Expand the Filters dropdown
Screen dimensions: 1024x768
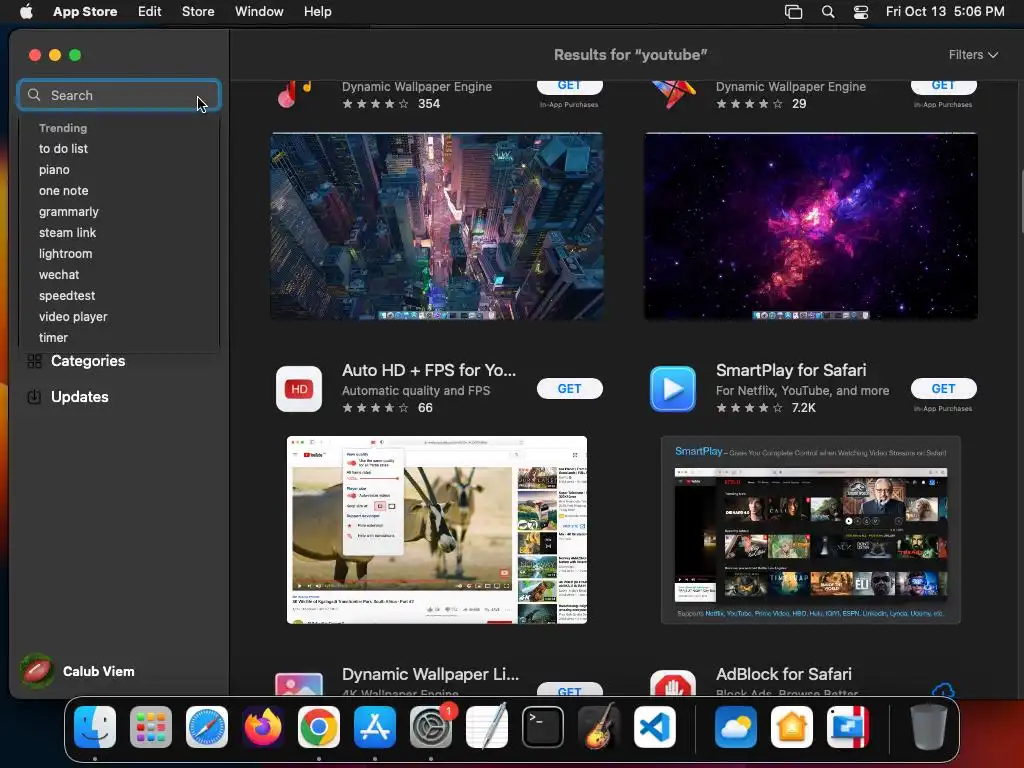973,55
